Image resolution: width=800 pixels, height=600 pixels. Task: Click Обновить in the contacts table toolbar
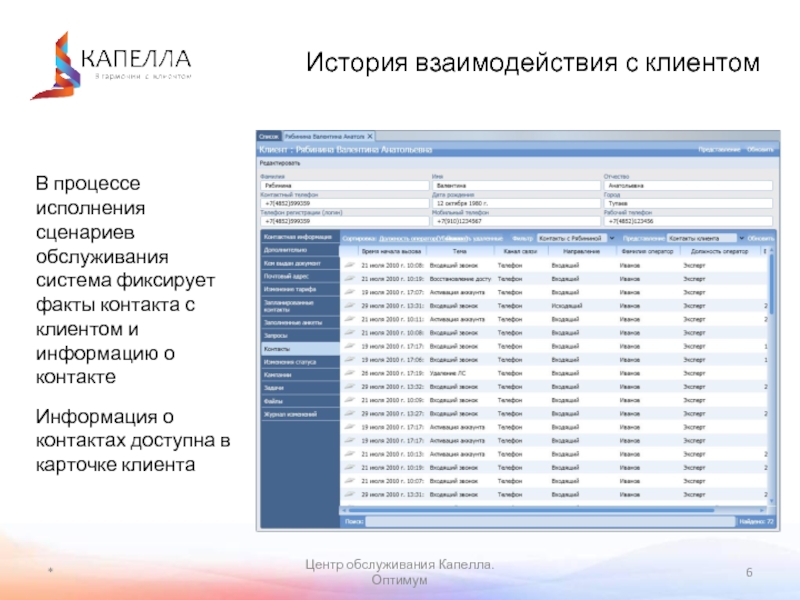[760, 238]
